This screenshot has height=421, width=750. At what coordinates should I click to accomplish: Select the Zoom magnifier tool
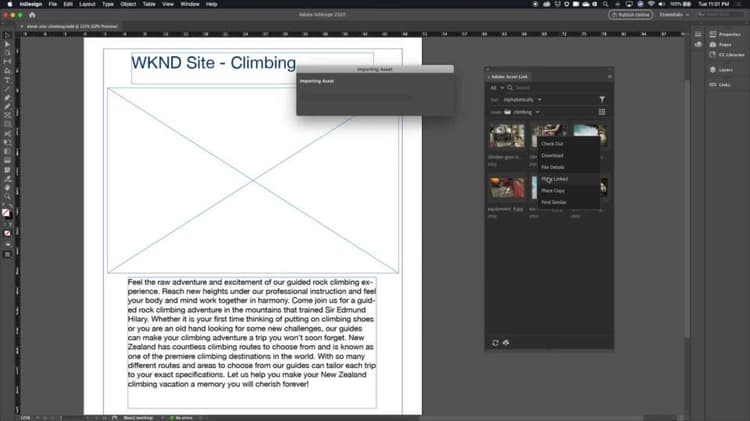(7, 197)
